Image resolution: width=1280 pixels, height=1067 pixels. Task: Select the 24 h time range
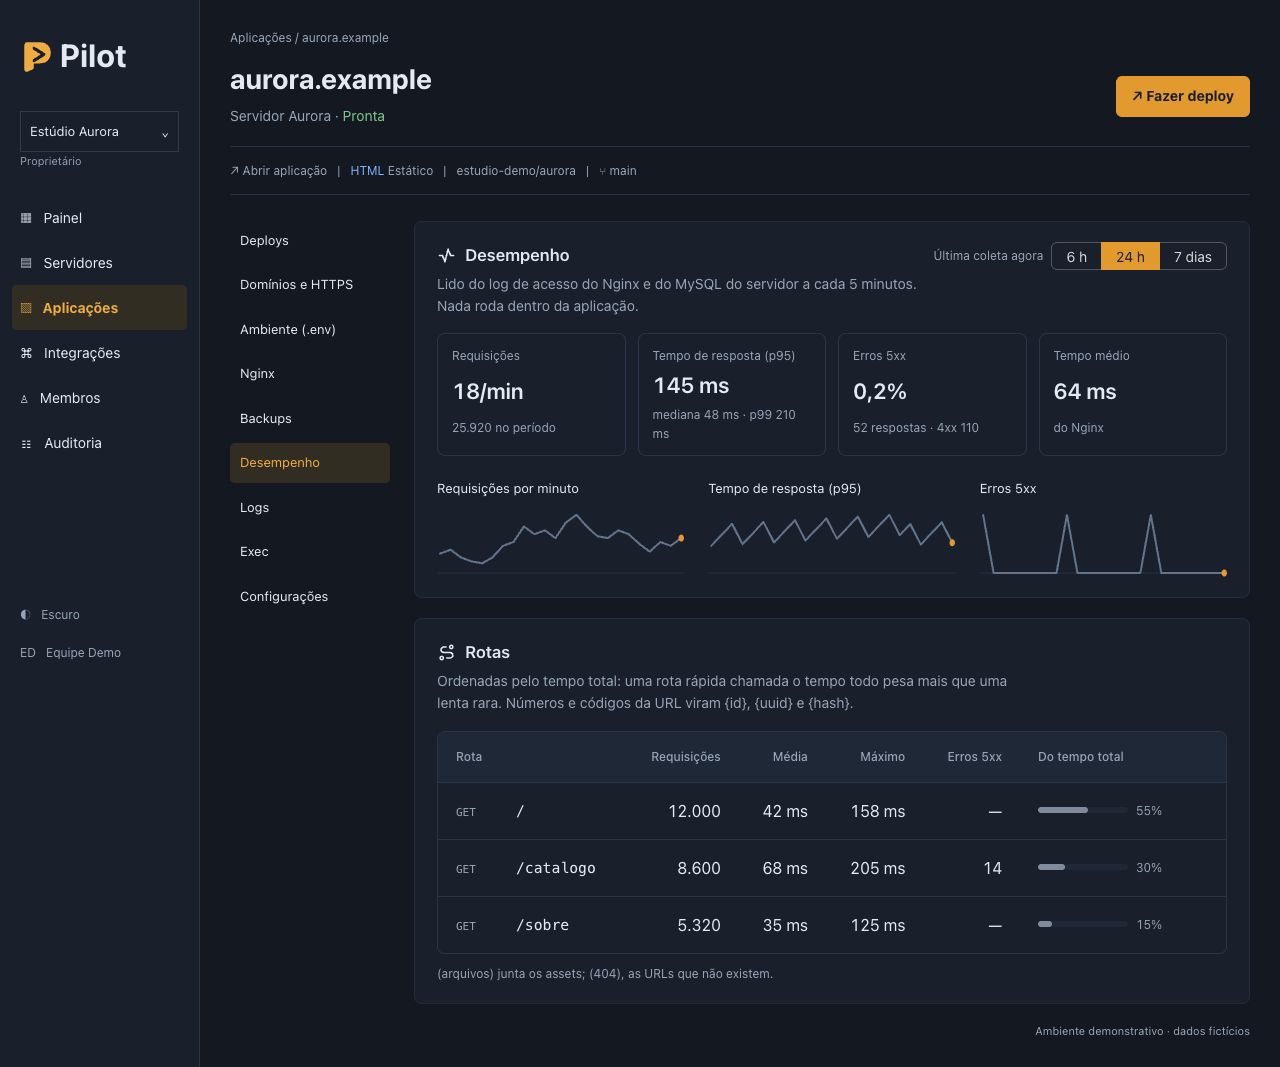click(1130, 257)
